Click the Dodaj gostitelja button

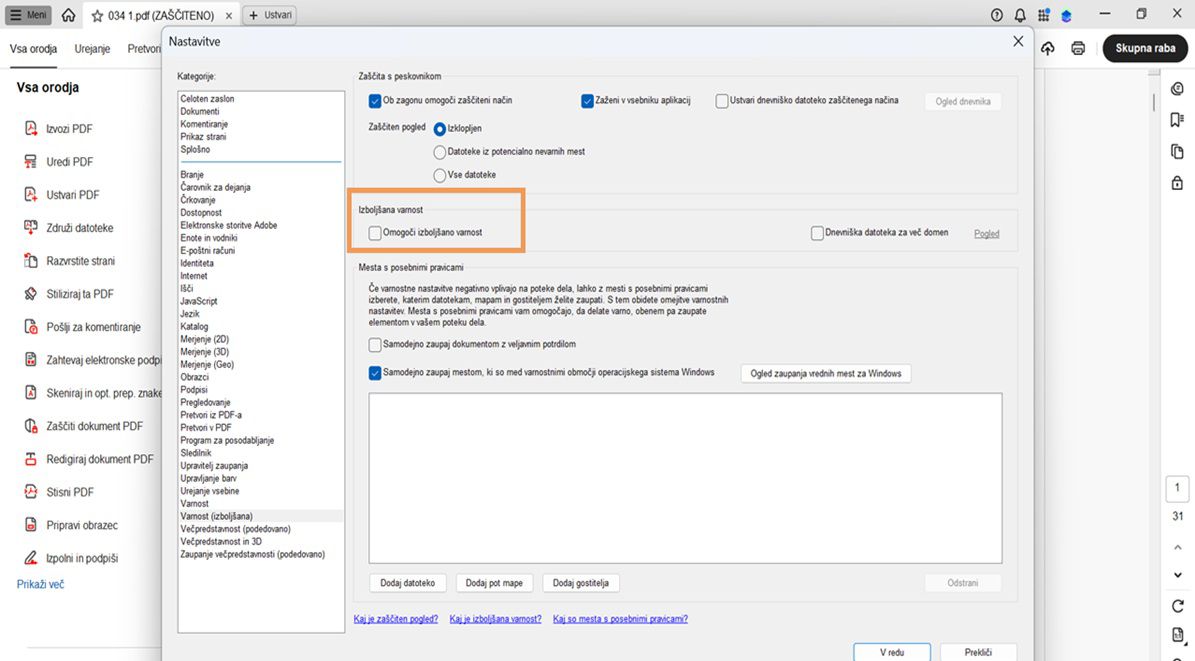581,583
